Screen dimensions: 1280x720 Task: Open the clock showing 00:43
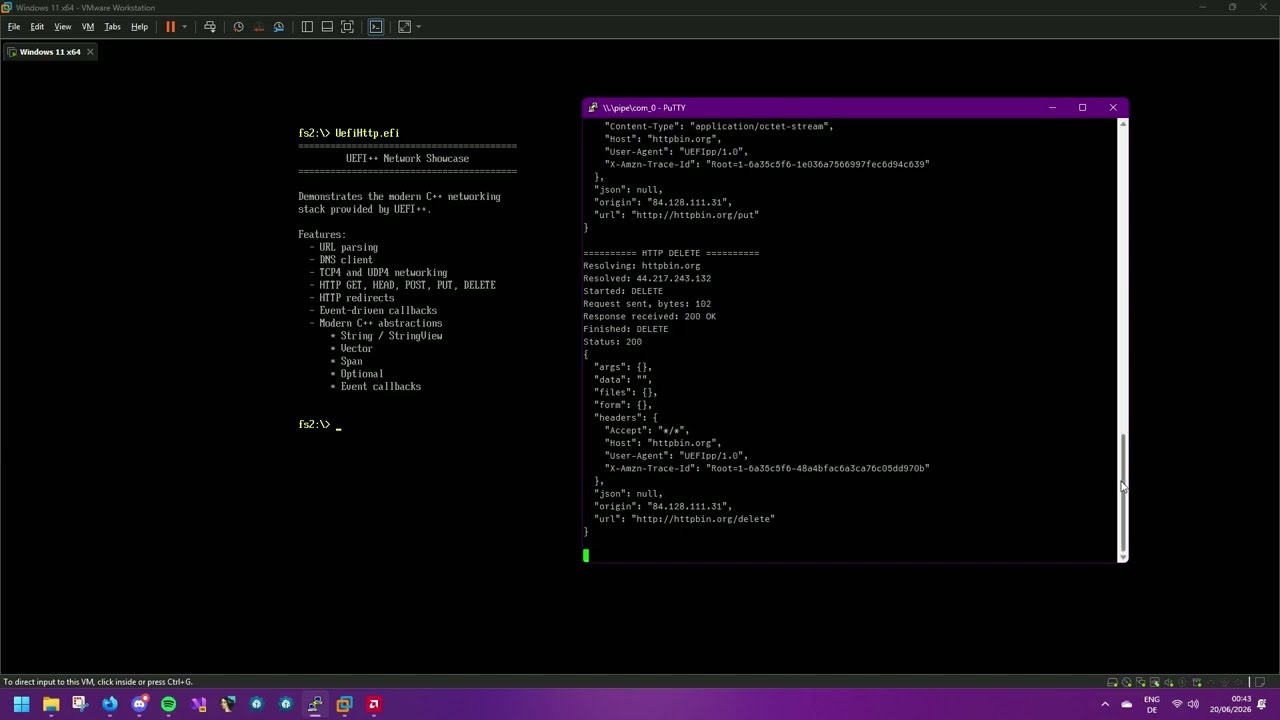point(1231,704)
